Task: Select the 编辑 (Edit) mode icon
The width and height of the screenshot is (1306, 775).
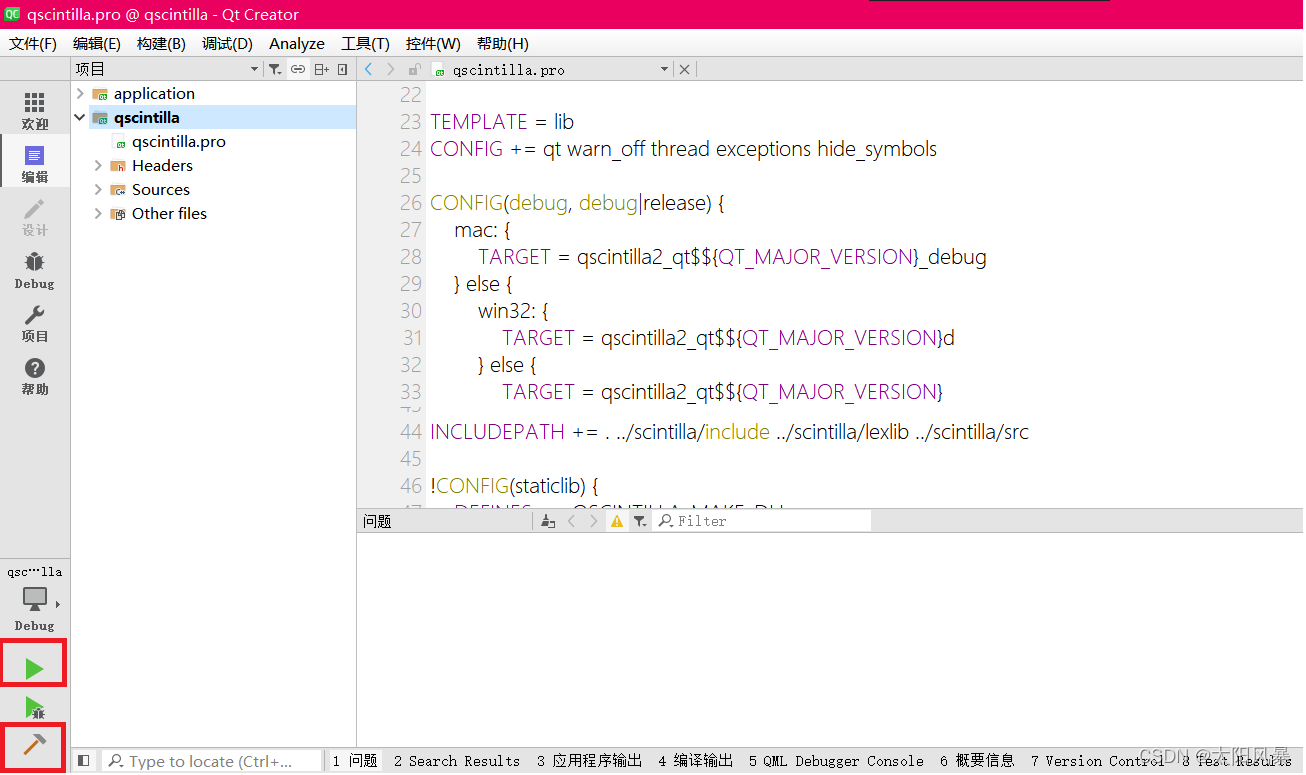Action: [33, 161]
